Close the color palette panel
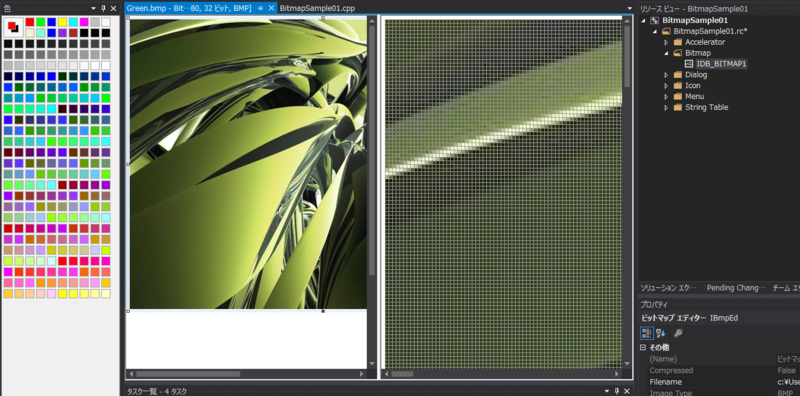Viewport: 800px width, 396px height. (113, 8)
